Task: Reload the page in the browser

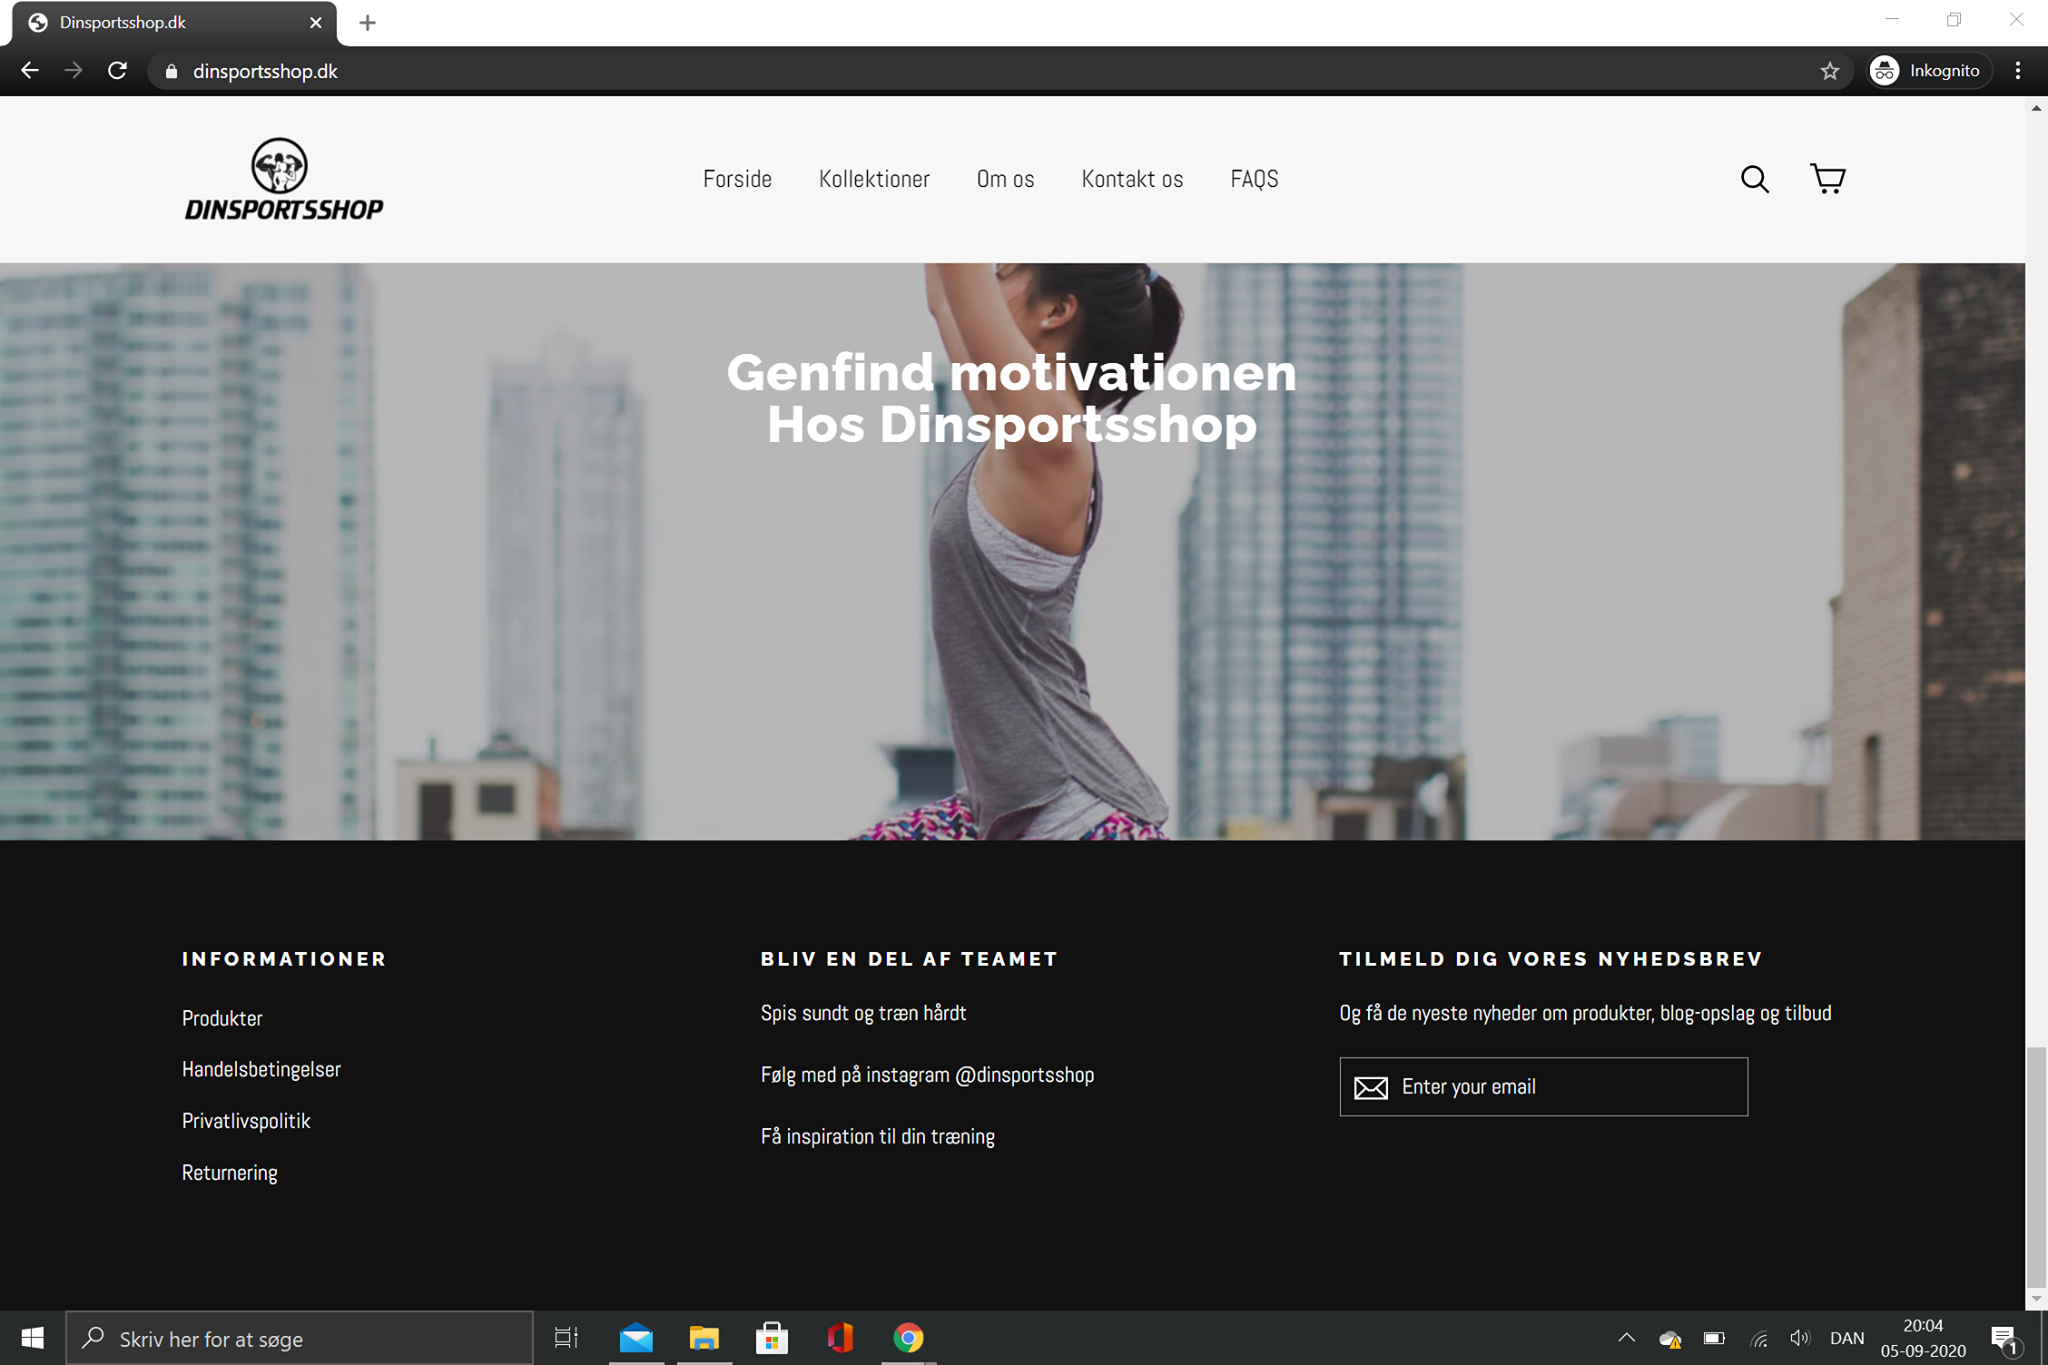Action: 118,71
